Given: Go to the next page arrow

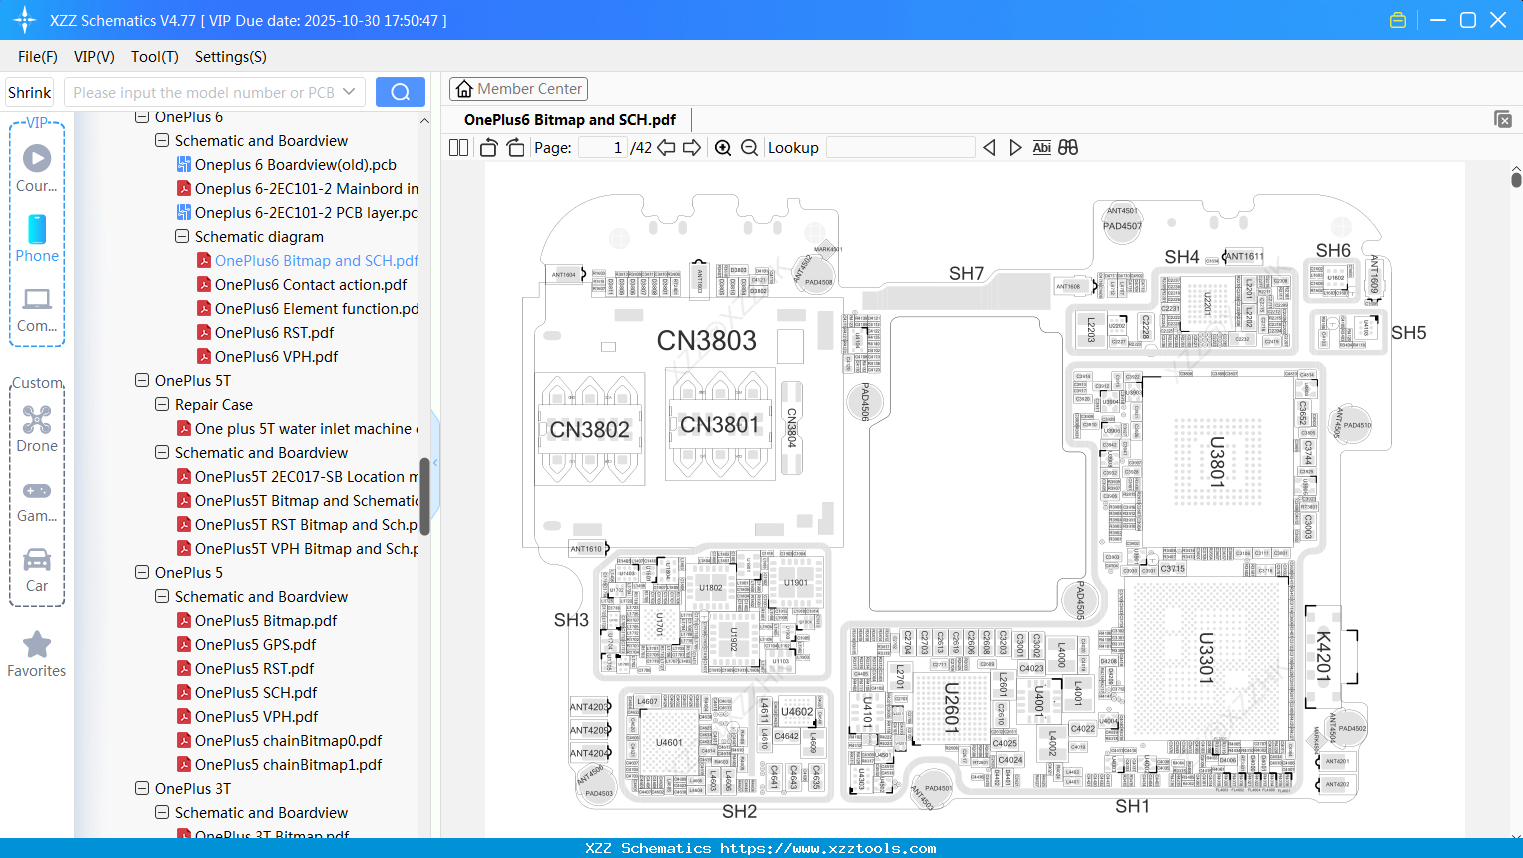Looking at the screenshot, I should click(x=692, y=148).
